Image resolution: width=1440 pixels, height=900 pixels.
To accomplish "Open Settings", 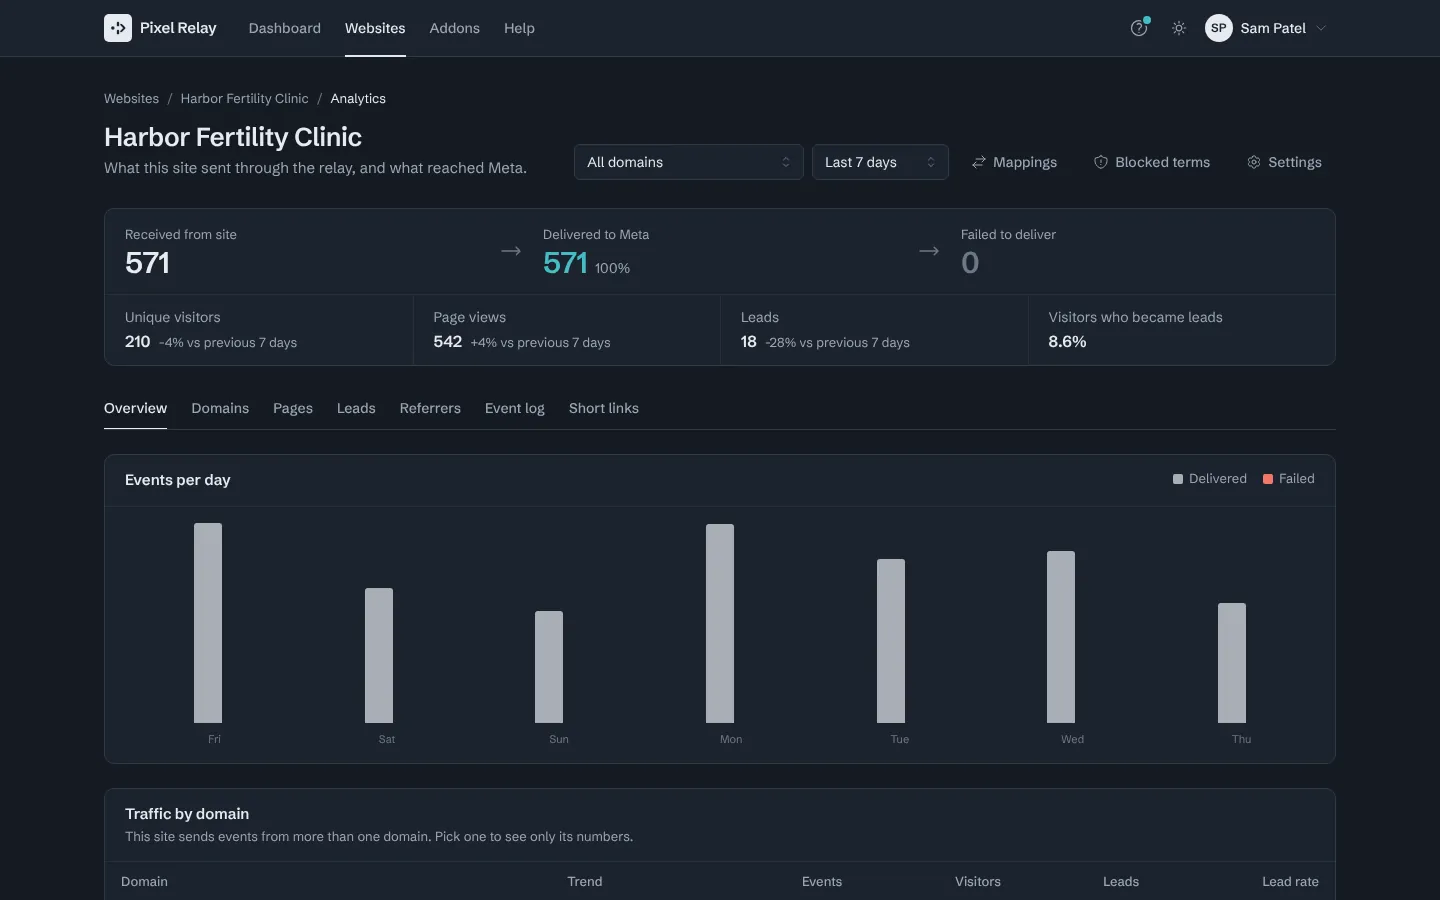I will click(x=1284, y=162).
